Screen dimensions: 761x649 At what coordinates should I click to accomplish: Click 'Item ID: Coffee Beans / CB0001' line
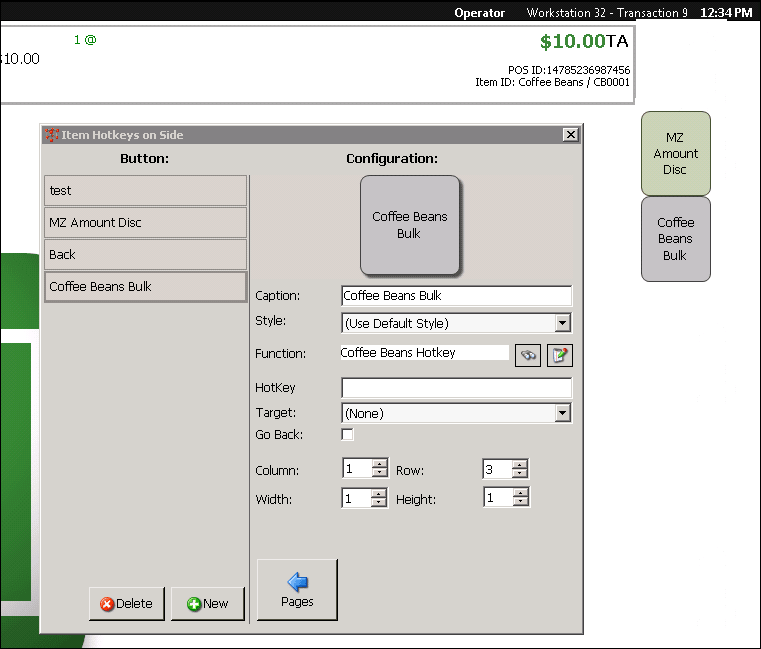552,82
